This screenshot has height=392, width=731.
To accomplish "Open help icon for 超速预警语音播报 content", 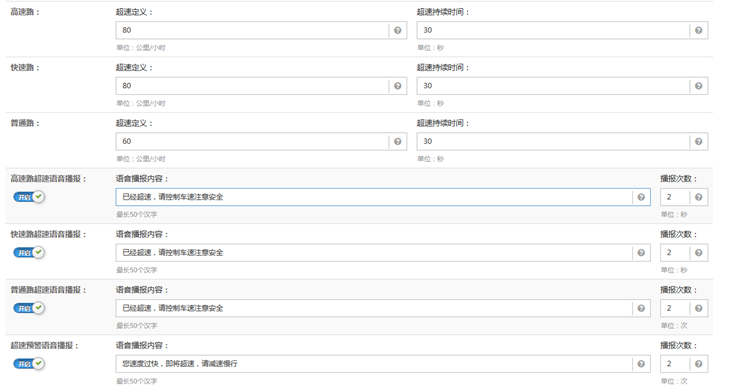I will (641, 364).
